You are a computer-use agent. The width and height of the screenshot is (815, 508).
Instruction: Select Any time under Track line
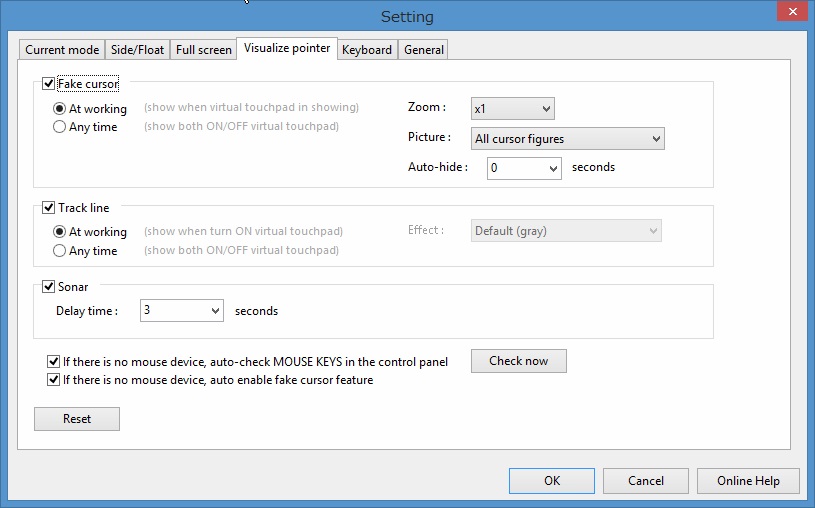click(x=60, y=251)
